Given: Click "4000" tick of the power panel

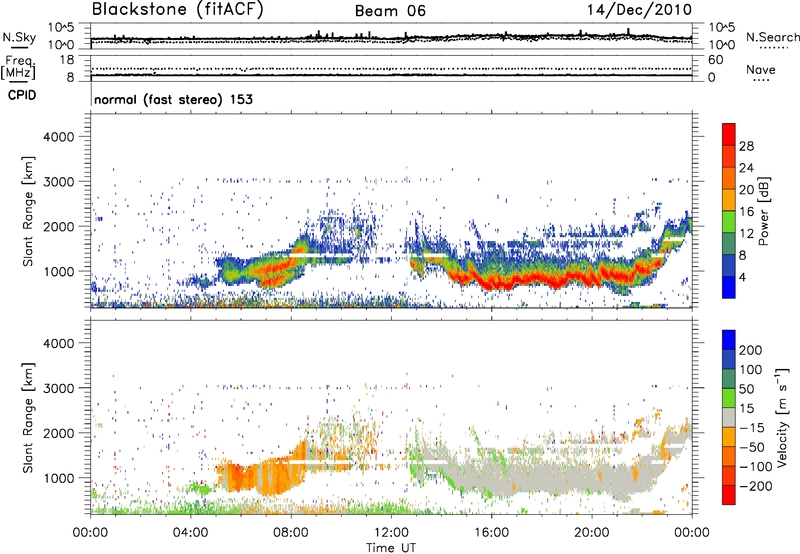Looking at the screenshot, I should point(59,137).
